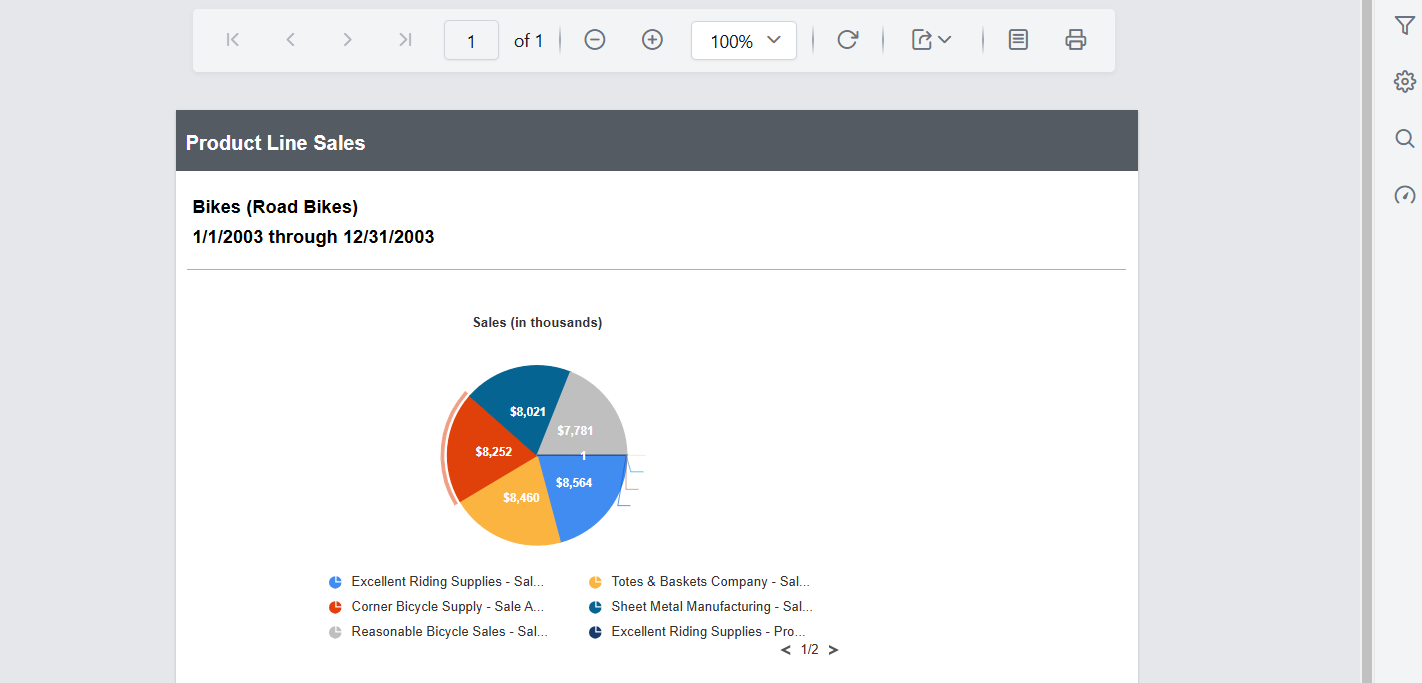Viewport: 1422px width, 683px height.
Task: Toggle the Corner Bicycle Supply legend entry
Action: point(447,606)
